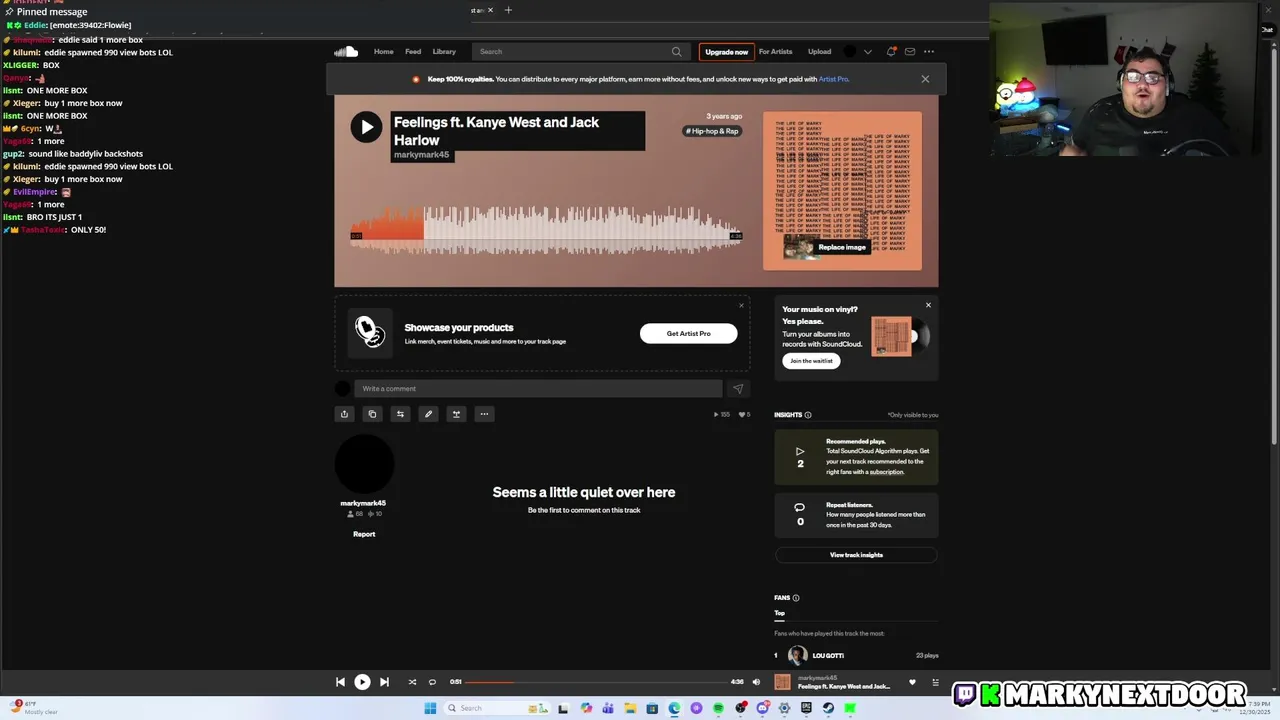
Task: Click the Write a comment field
Action: 538,389
